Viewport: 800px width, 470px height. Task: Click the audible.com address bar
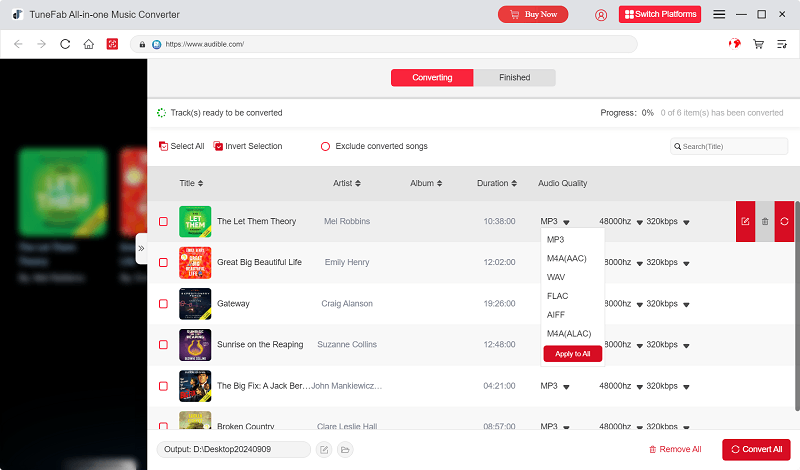[384, 44]
